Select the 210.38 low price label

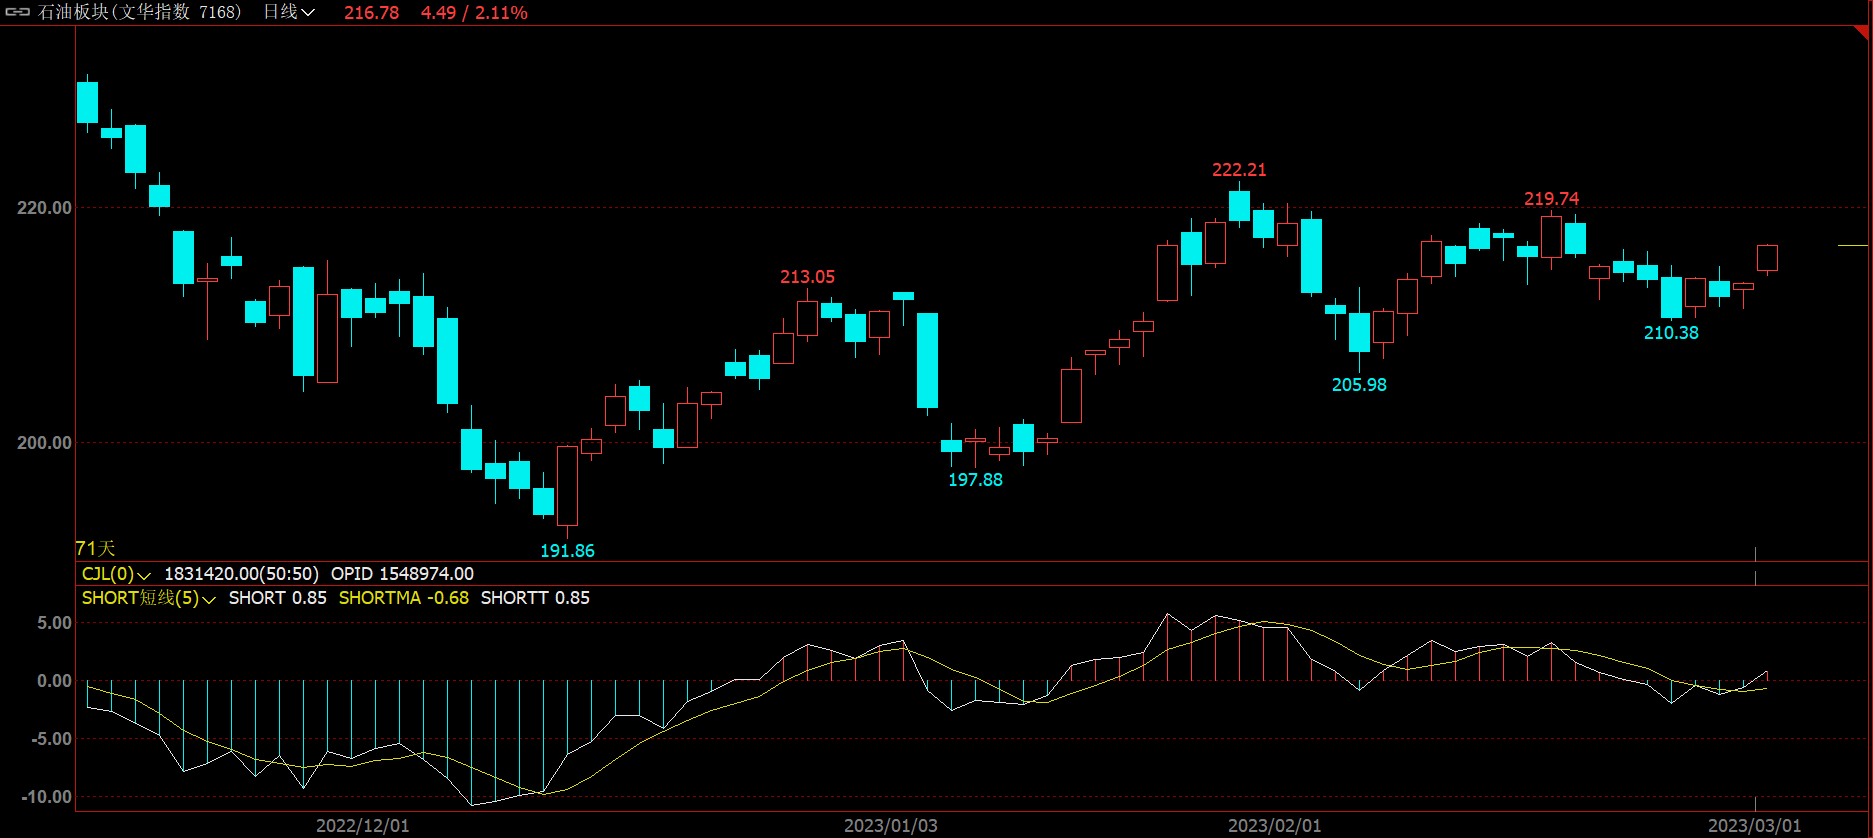(1671, 333)
